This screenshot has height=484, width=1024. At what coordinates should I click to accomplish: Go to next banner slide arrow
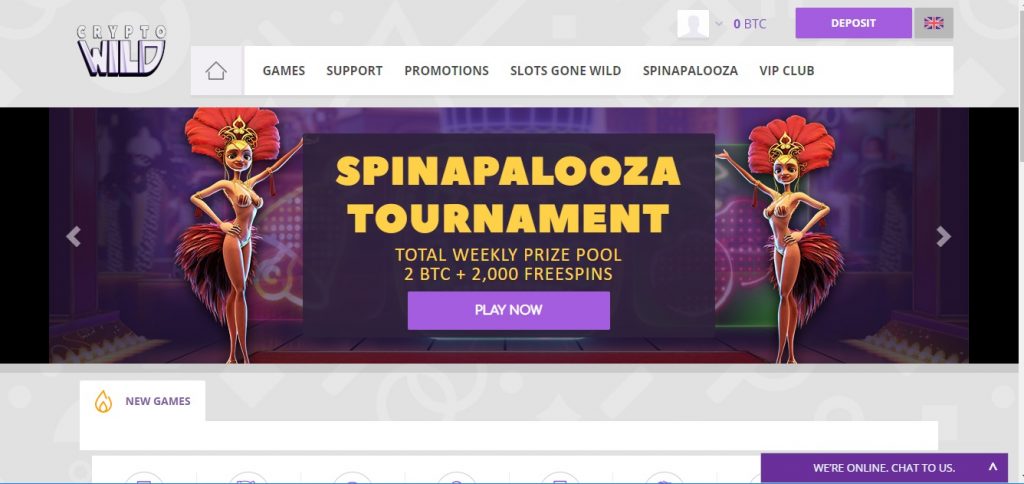[x=943, y=236]
